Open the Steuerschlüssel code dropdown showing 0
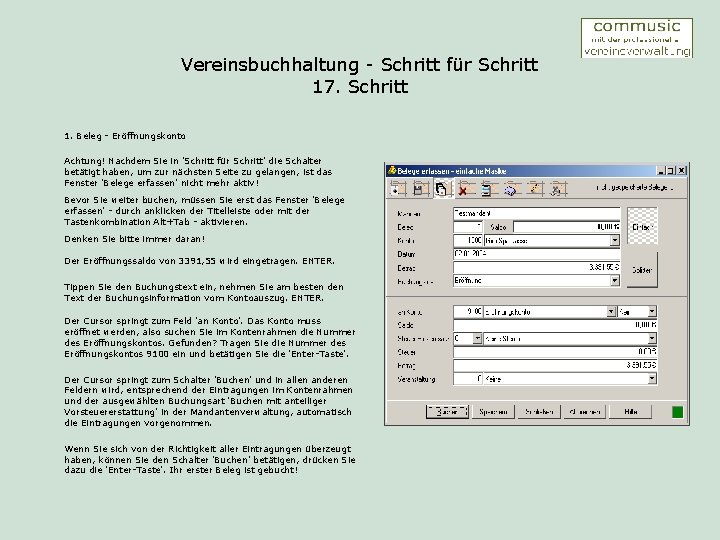720x540 pixels. click(477, 338)
